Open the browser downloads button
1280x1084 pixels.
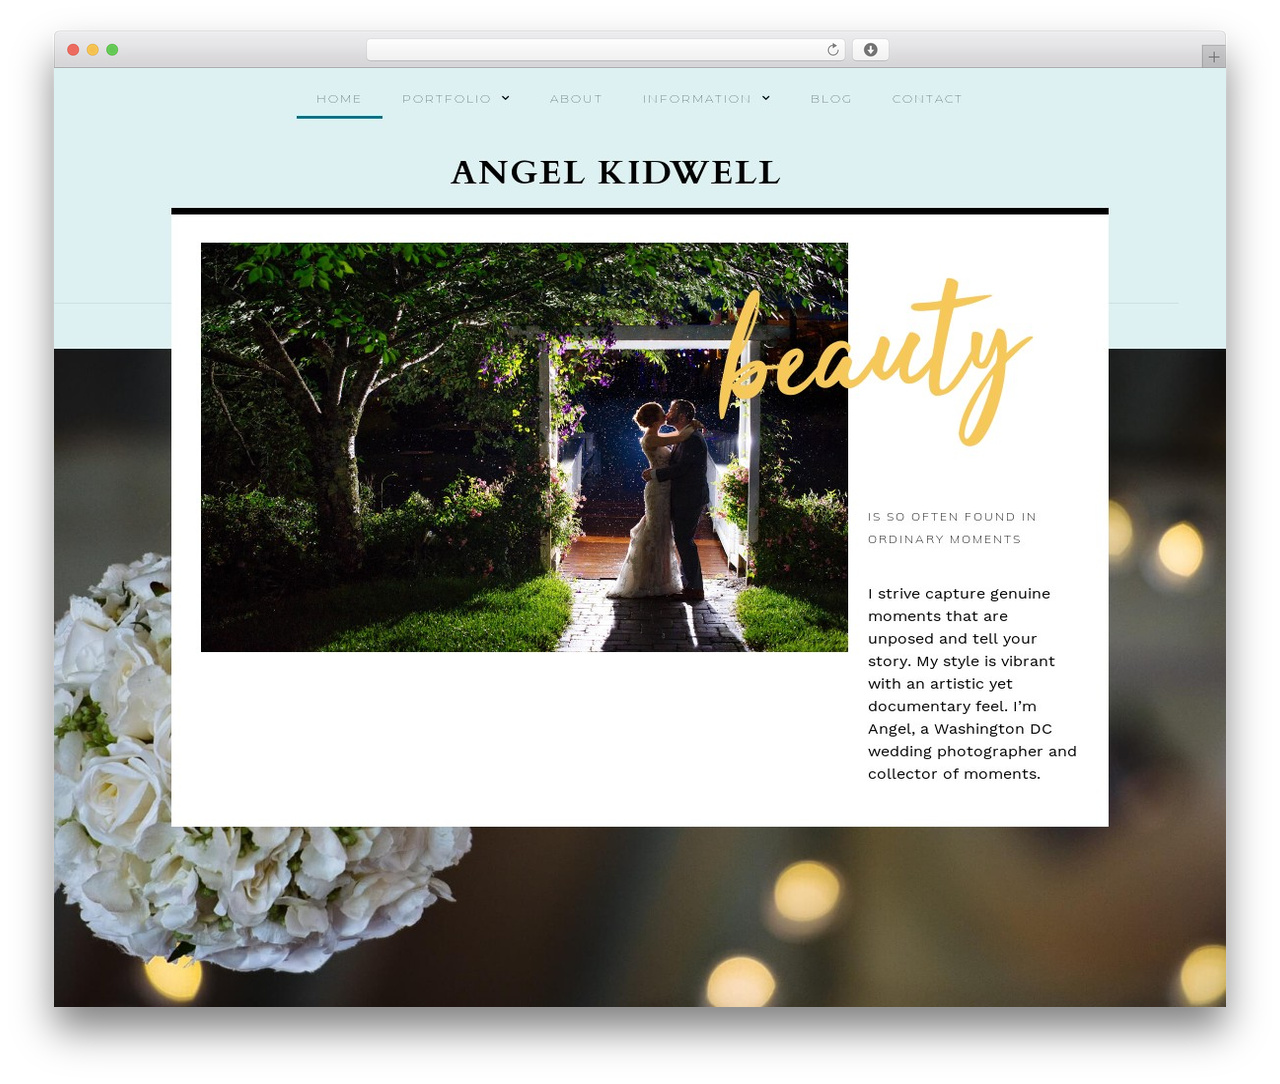(x=871, y=50)
